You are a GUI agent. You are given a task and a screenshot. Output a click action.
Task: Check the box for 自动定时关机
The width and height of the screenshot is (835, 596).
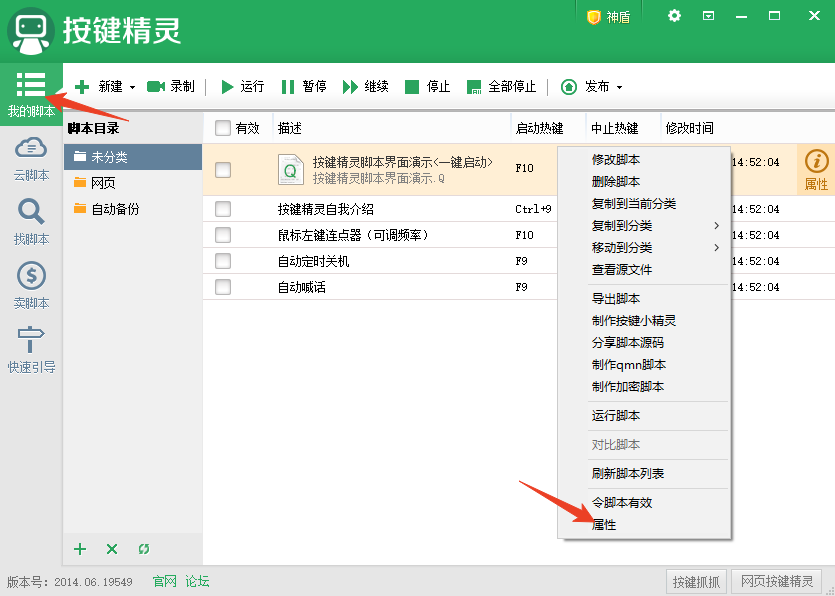[223, 261]
